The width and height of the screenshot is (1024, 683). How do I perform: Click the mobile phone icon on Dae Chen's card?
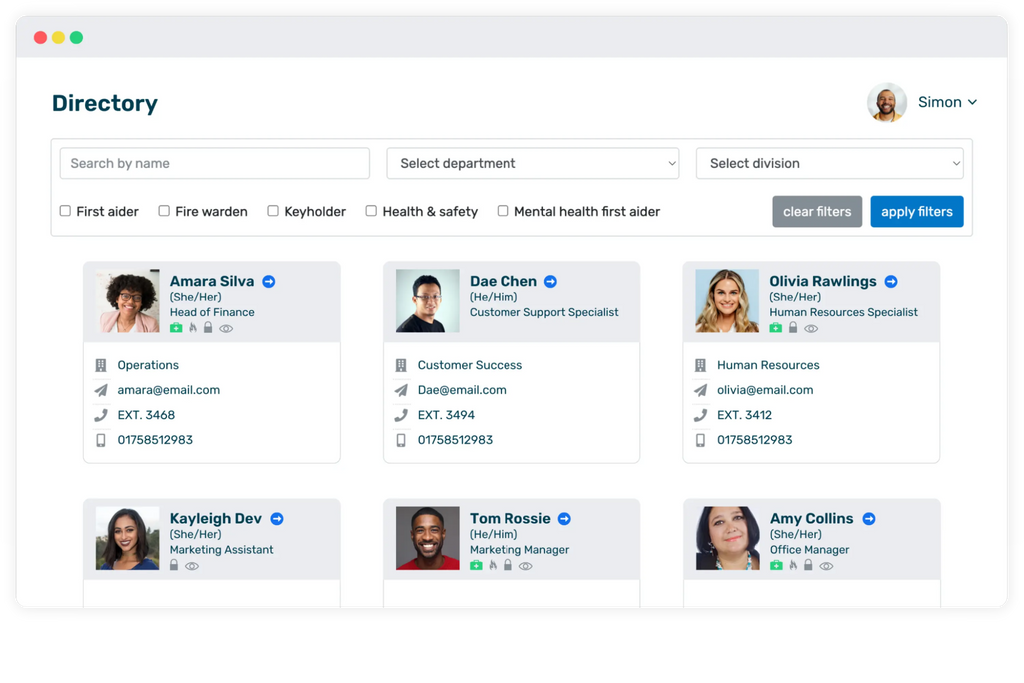coord(401,439)
